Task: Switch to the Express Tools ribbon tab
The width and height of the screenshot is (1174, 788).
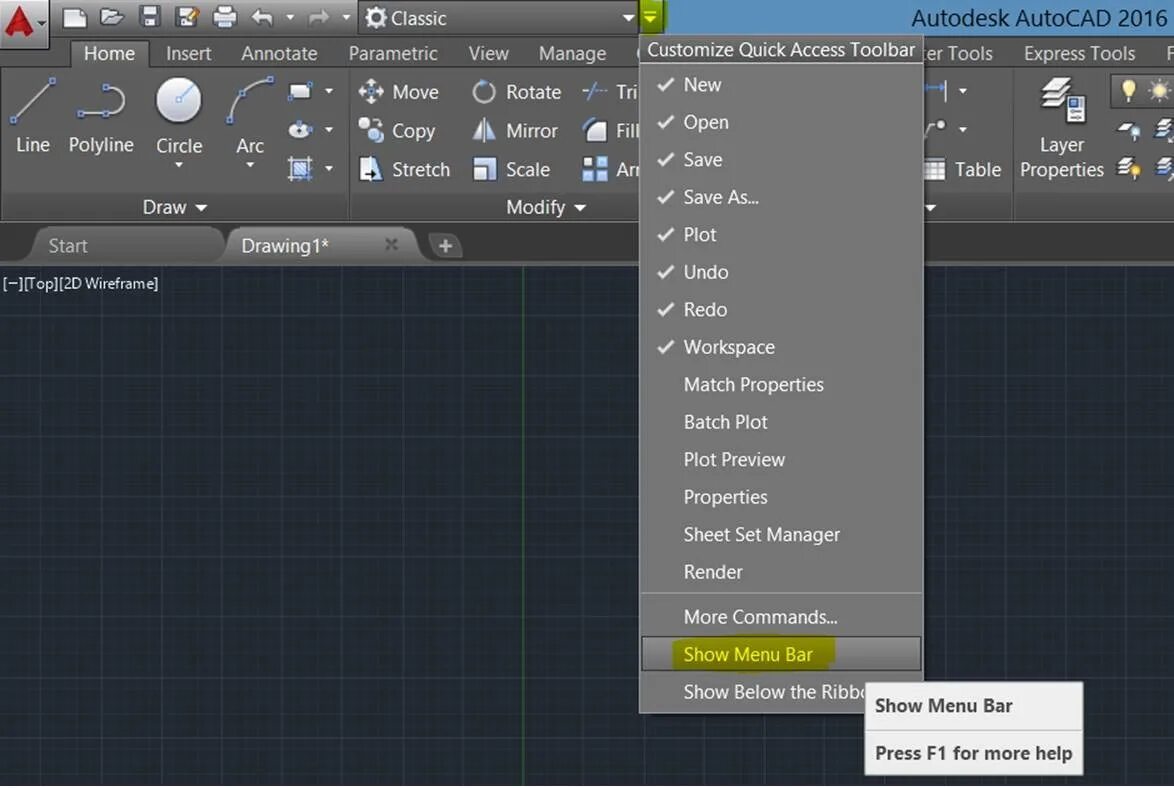Action: 1080,54
